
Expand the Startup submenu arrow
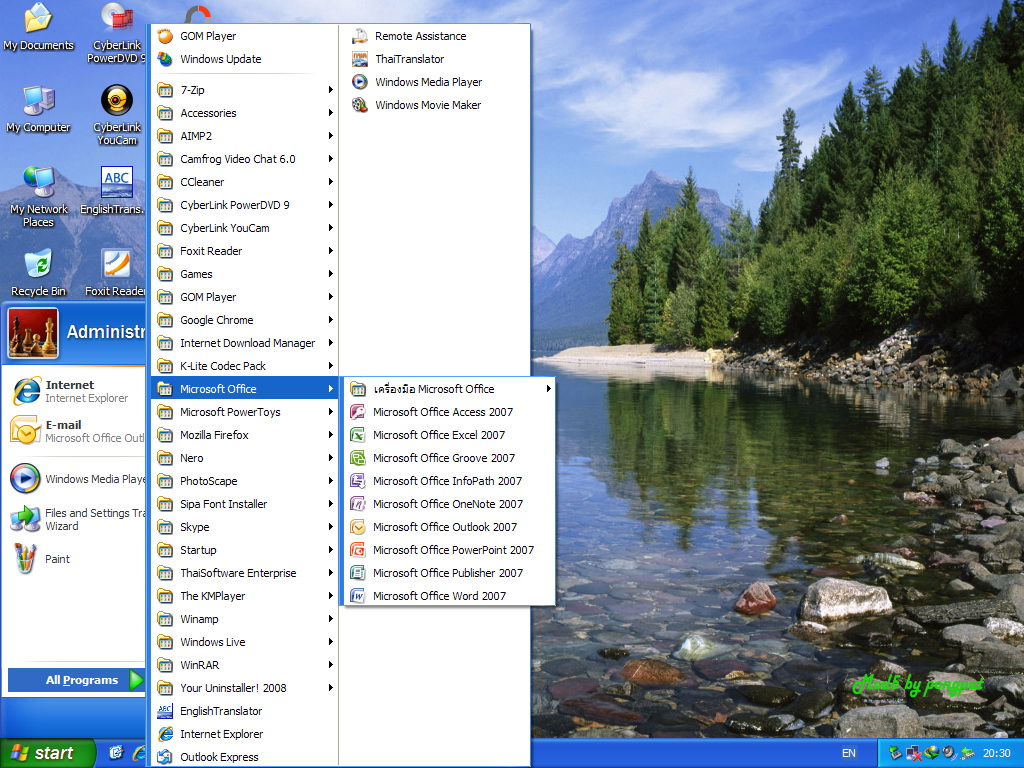tap(330, 550)
